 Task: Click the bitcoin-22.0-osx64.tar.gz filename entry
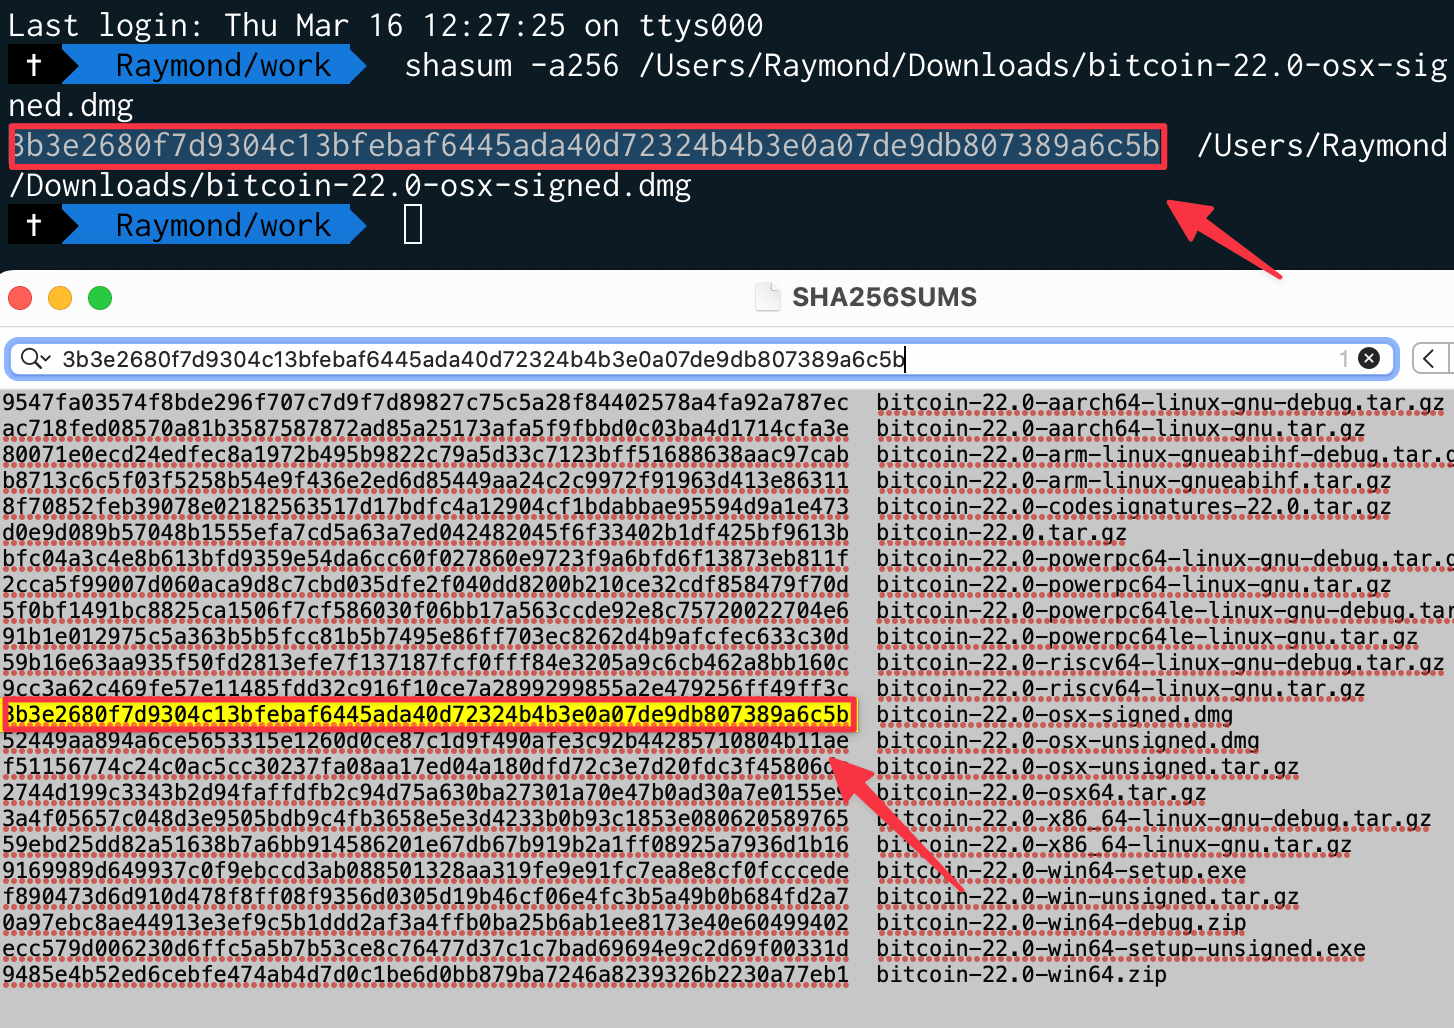click(x=1041, y=793)
